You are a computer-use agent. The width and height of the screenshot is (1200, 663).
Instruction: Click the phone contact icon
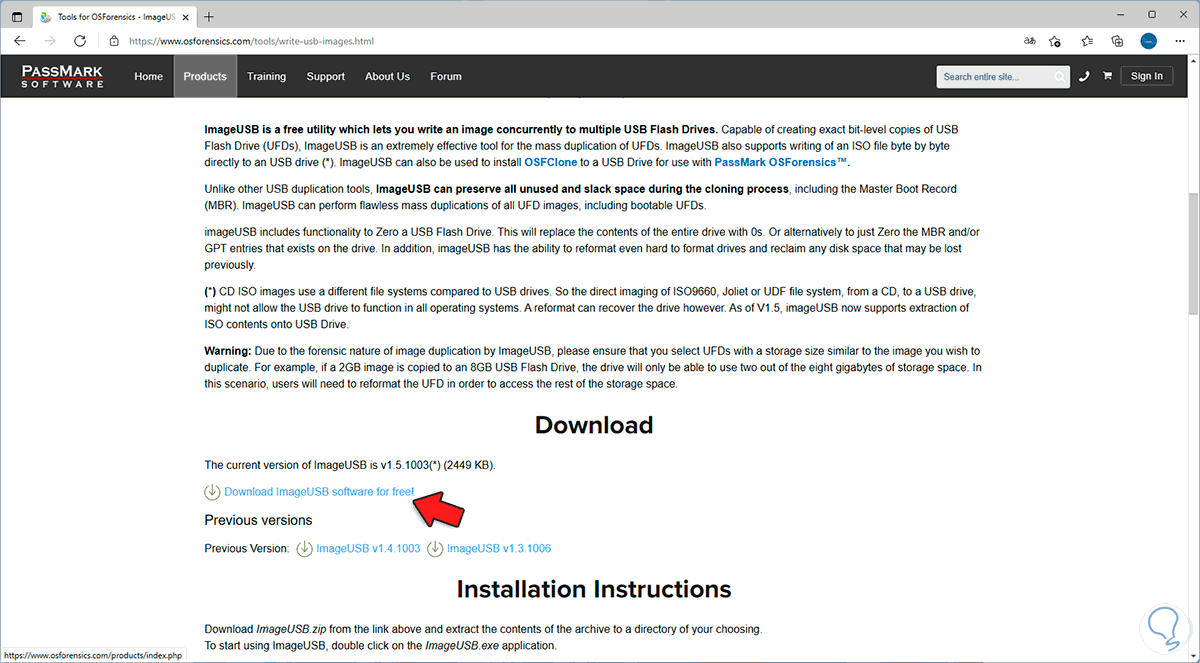[x=1084, y=76]
